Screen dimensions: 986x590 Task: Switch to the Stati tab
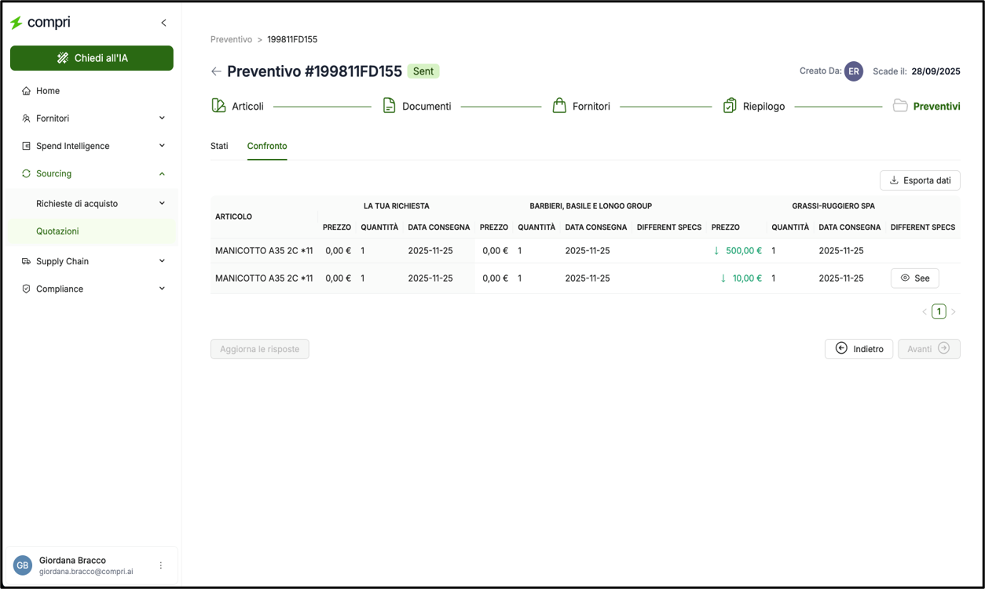tap(219, 146)
